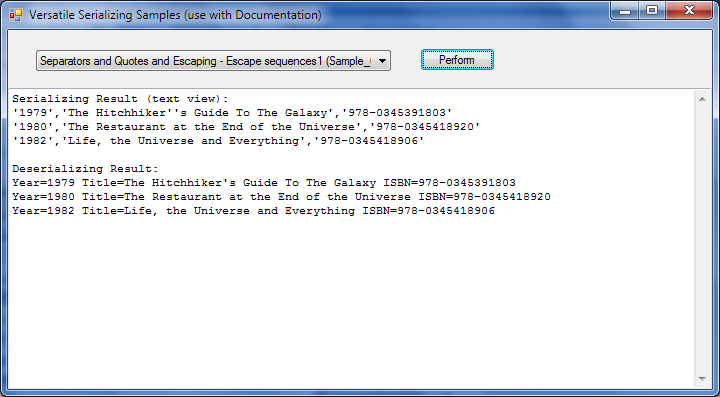720x397 pixels.
Task: Click the Perform button
Action: [x=457, y=60]
